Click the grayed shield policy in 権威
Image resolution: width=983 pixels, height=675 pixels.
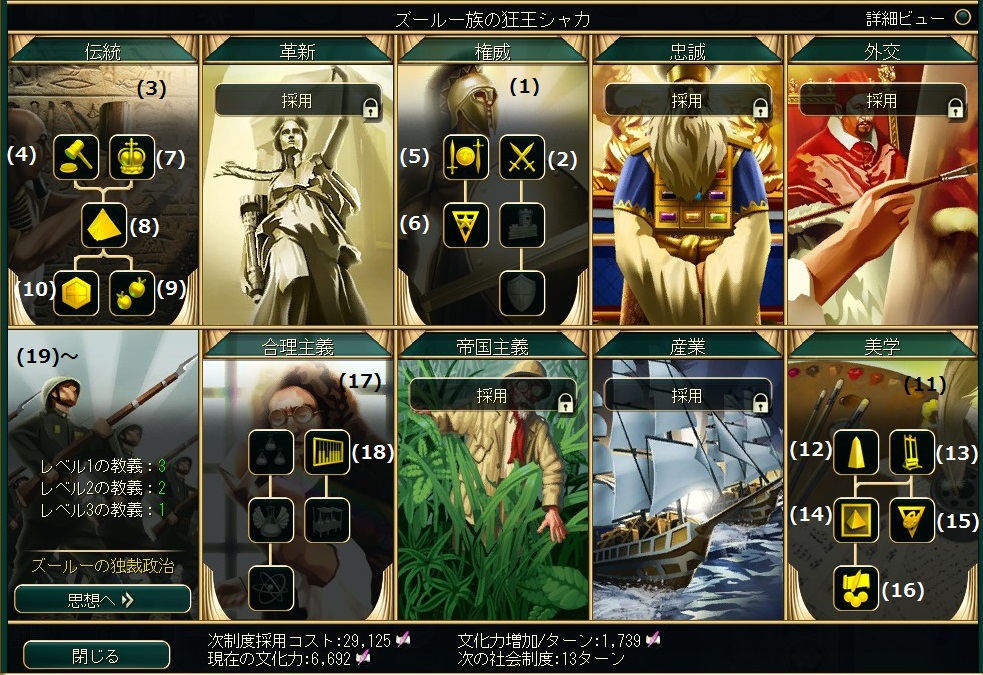(522, 293)
